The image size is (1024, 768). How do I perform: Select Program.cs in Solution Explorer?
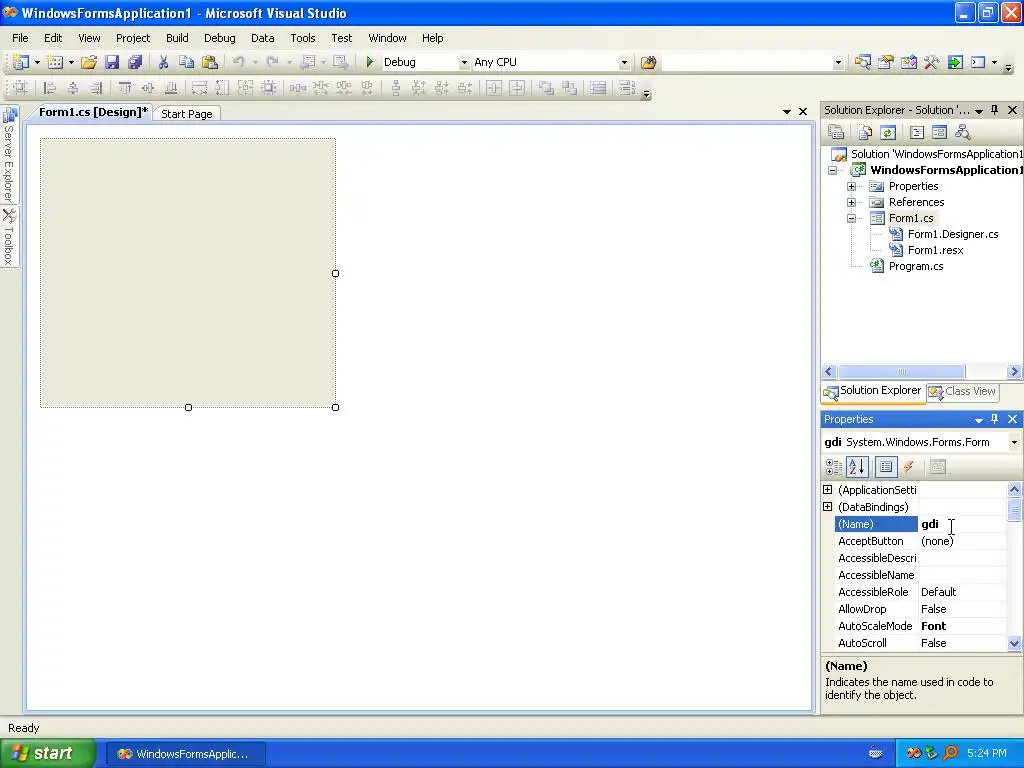pos(916,266)
